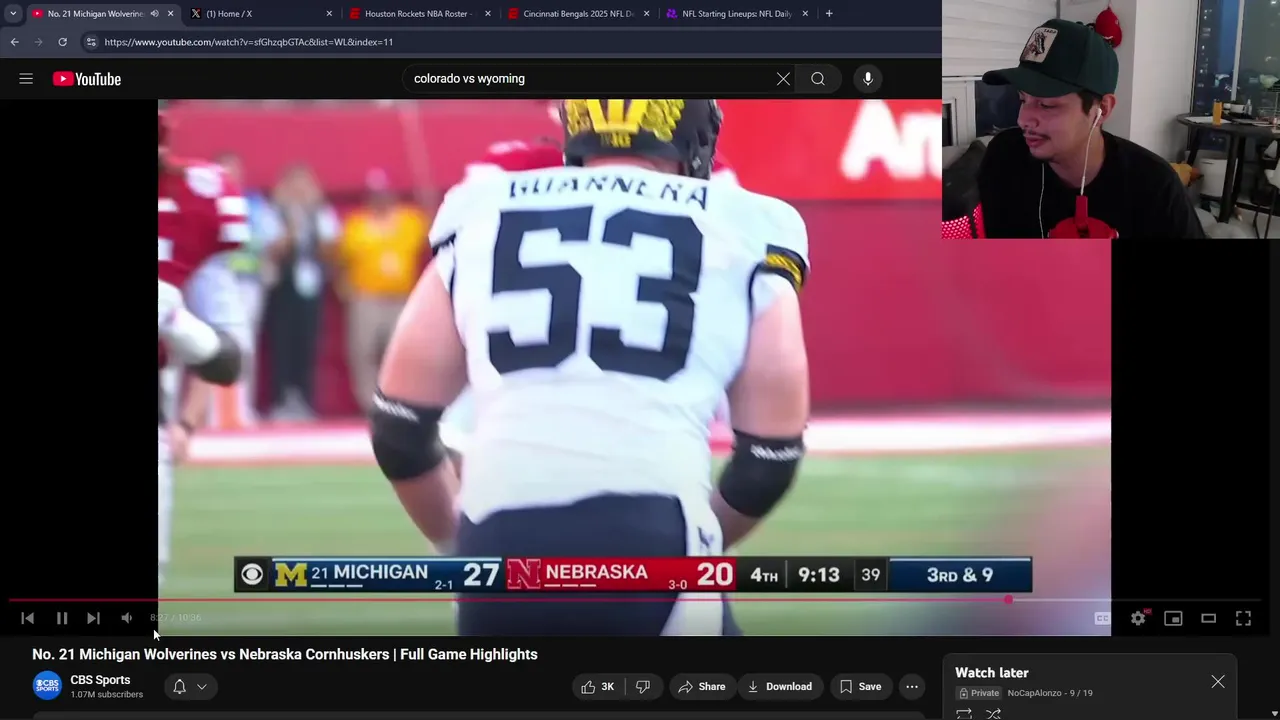Open NoCapAlonzo playlist owner link
Image resolution: width=1280 pixels, height=720 pixels.
[x=1034, y=693]
